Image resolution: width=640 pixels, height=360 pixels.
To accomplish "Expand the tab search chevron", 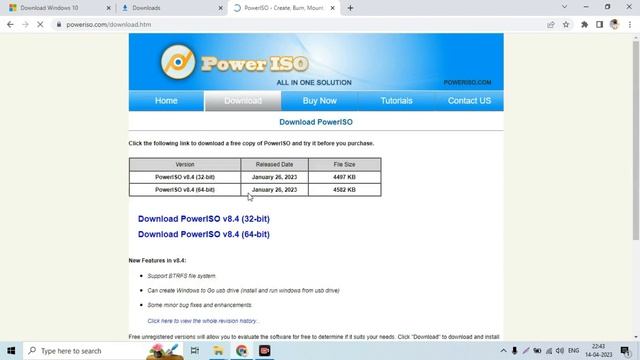I will (x=564, y=7).
